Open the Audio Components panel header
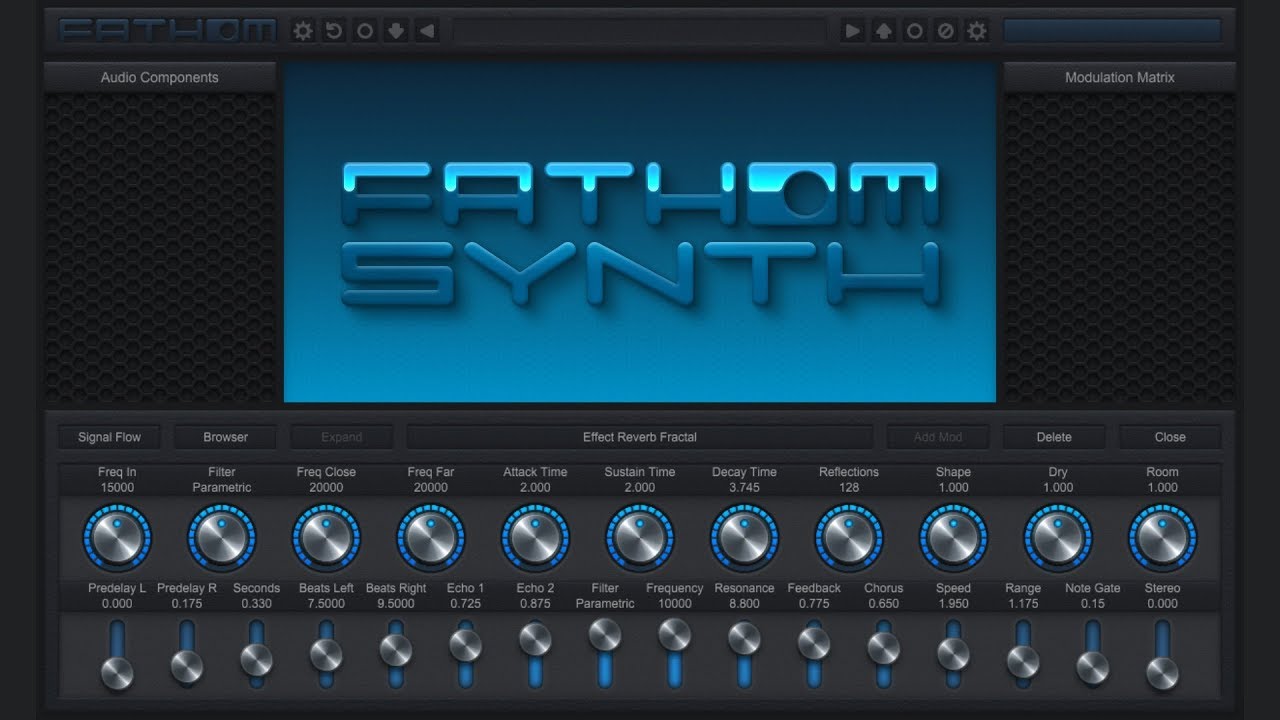 pos(160,77)
